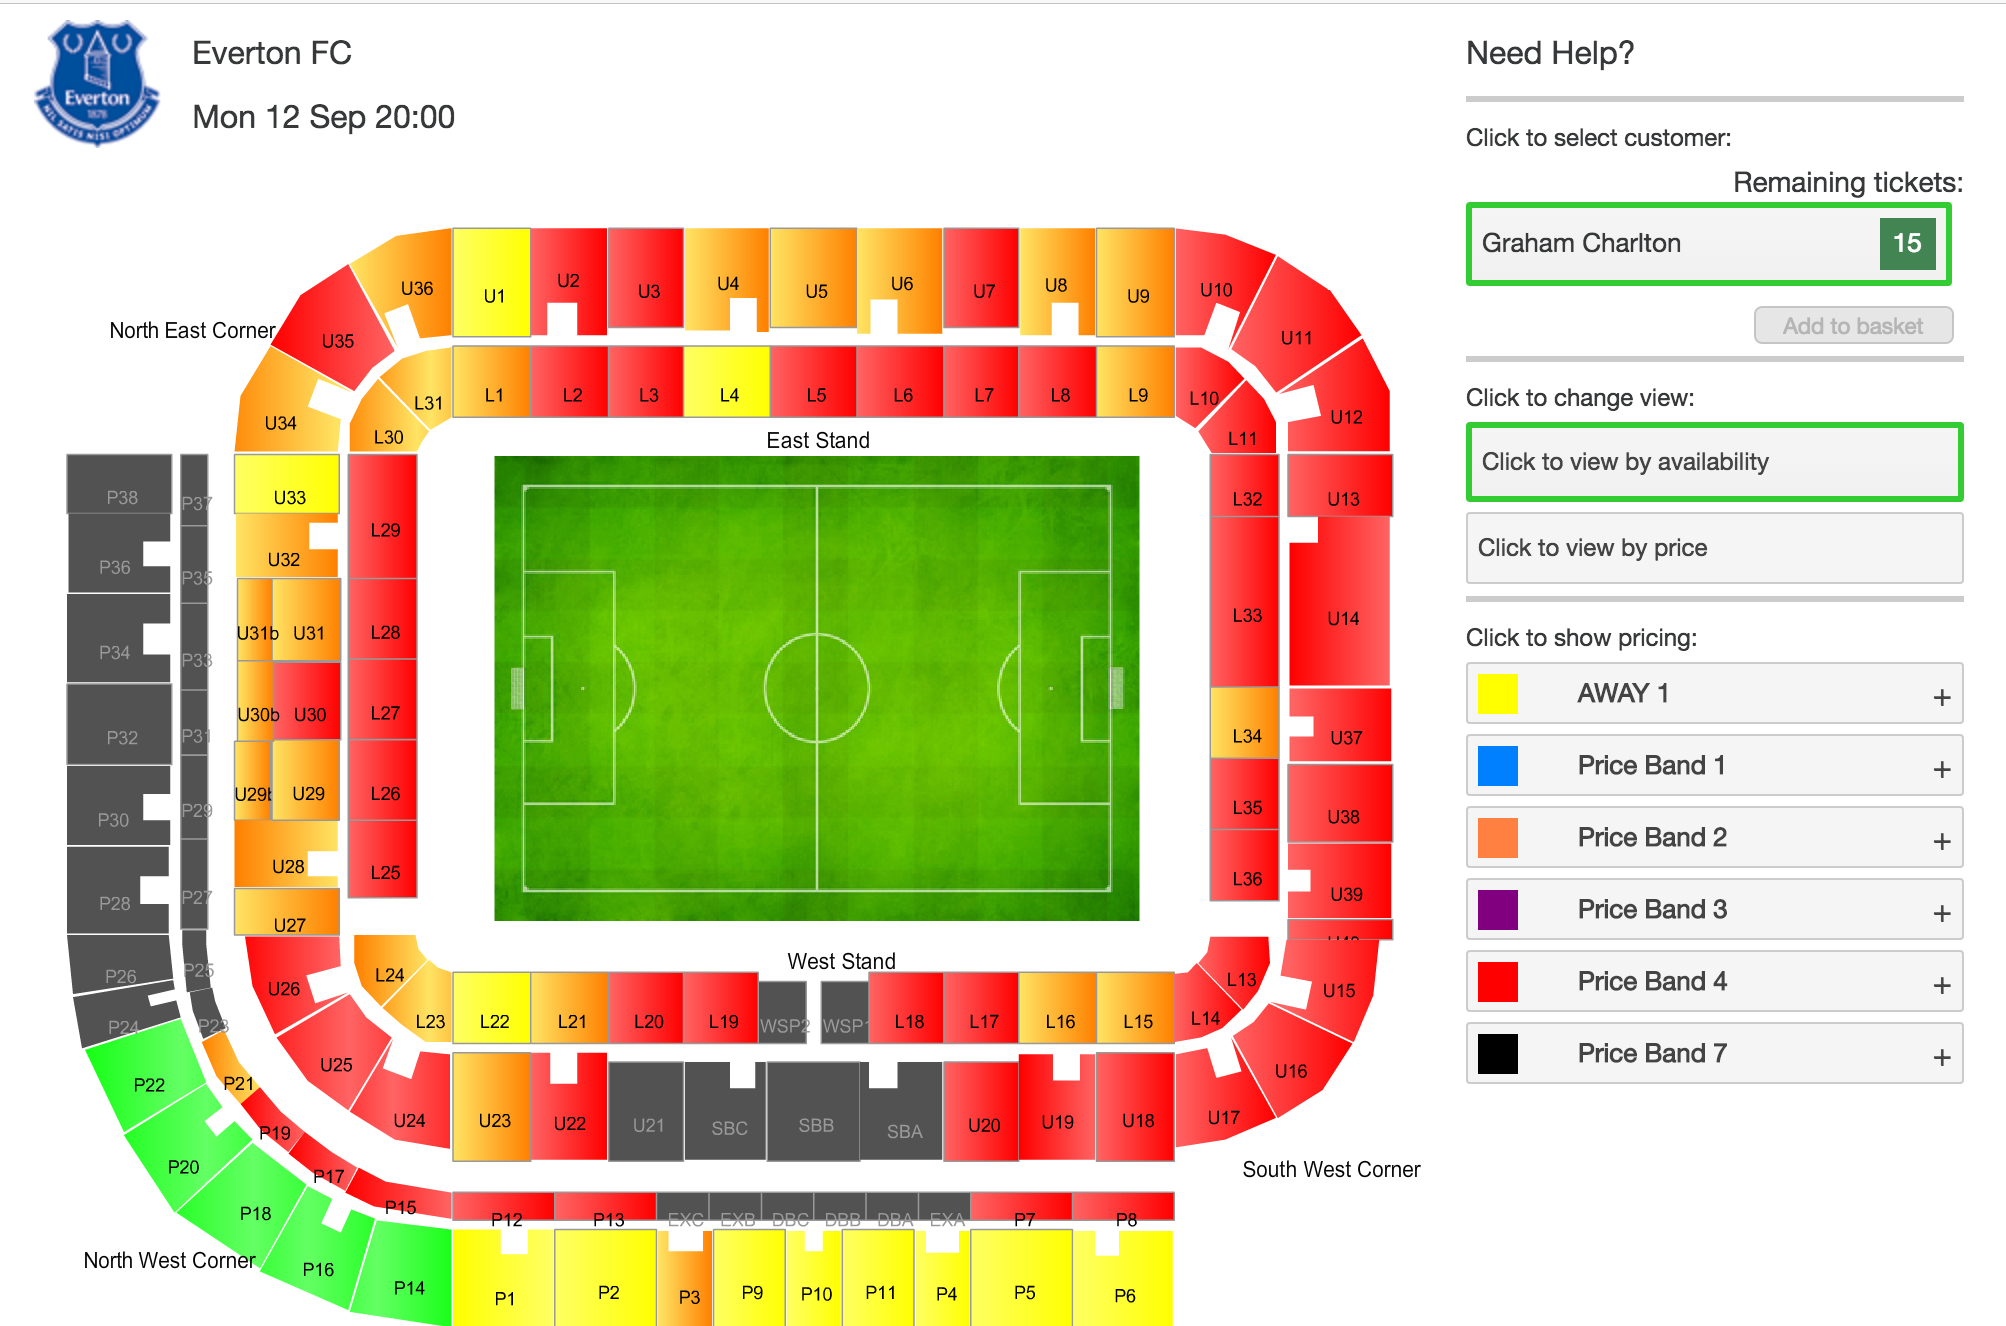Open the Price Band 3 row

coord(1714,910)
